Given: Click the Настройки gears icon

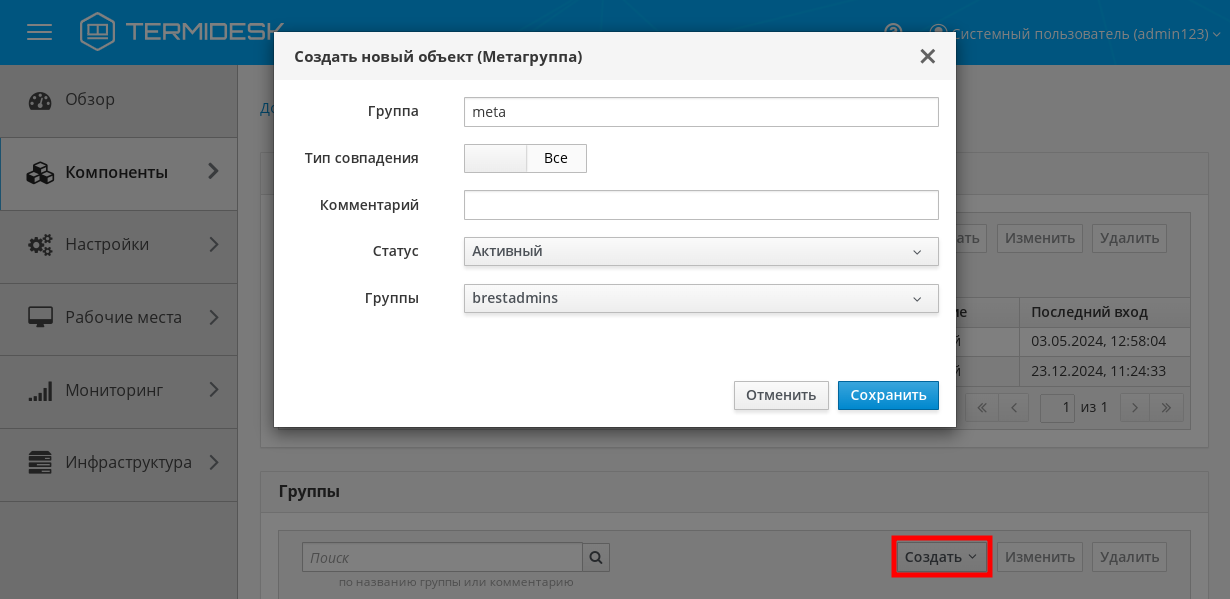Looking at the screenshot, I should tap(40, 245).
